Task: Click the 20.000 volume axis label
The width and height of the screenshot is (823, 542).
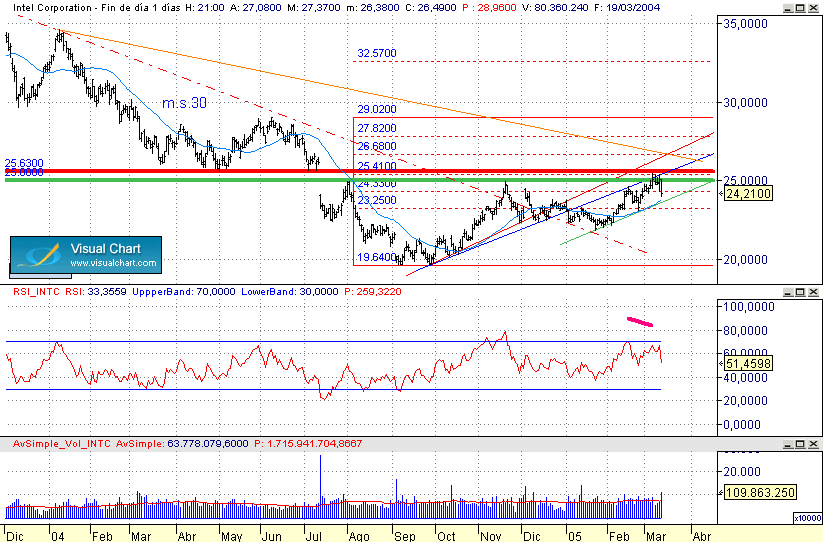Action: [742, 472]
